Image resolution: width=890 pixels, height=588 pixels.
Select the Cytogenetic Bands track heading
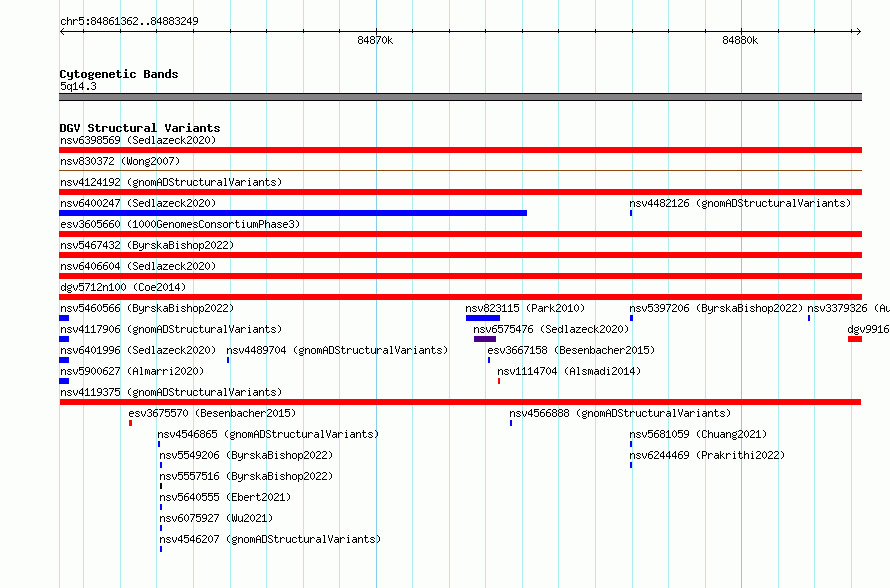click(x=119, y=74)
